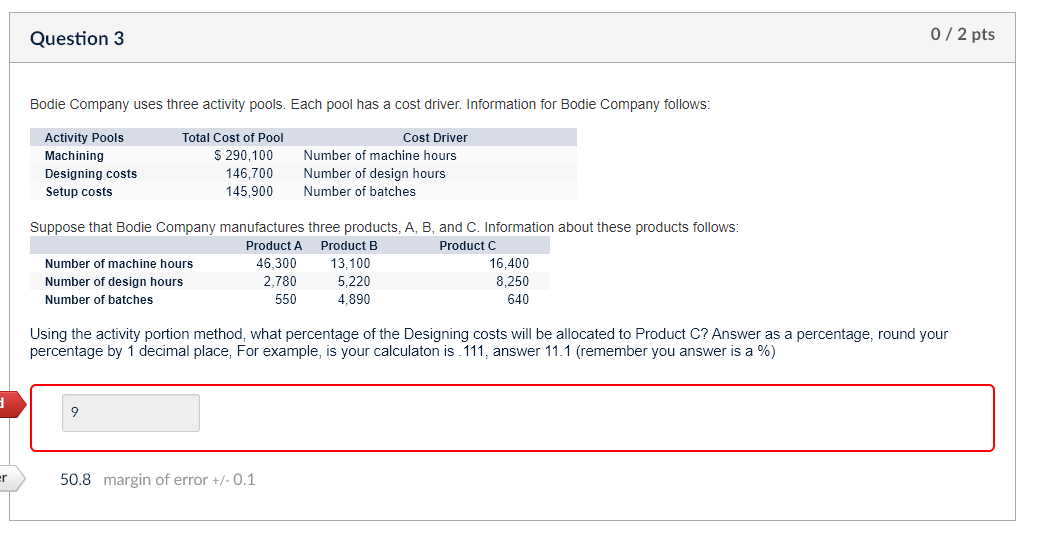
Task: Click the Suppose that Bodie Company sentence
Action: click(384, 228)
